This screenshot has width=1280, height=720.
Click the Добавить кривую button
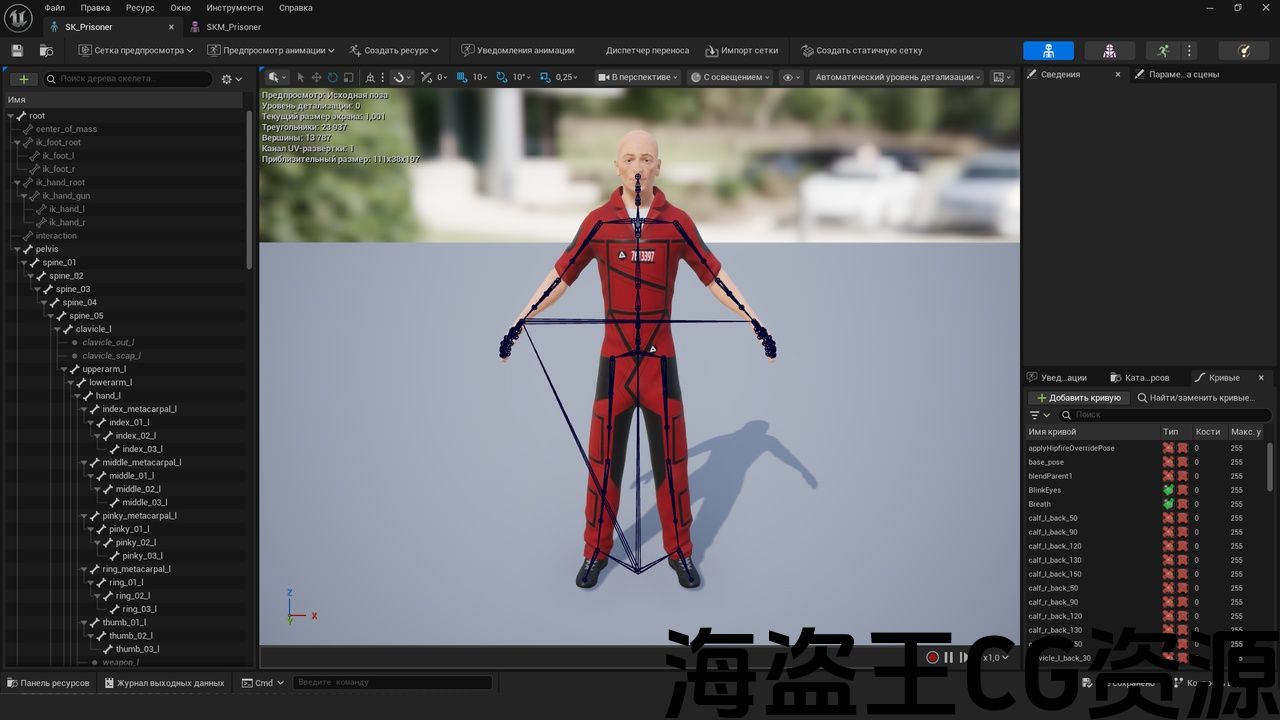tap(1079, 397)
